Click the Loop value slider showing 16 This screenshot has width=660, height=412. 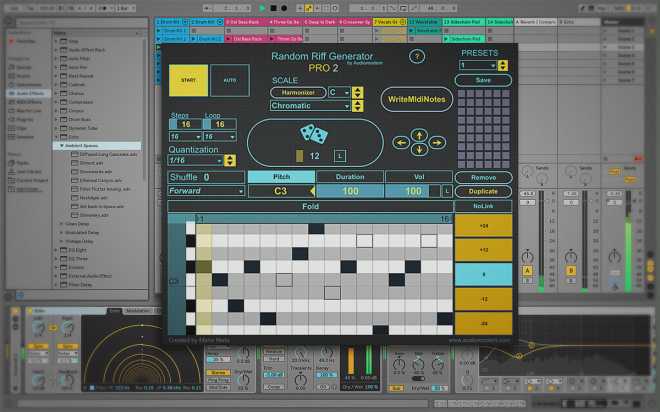click(x=219, y=124)
